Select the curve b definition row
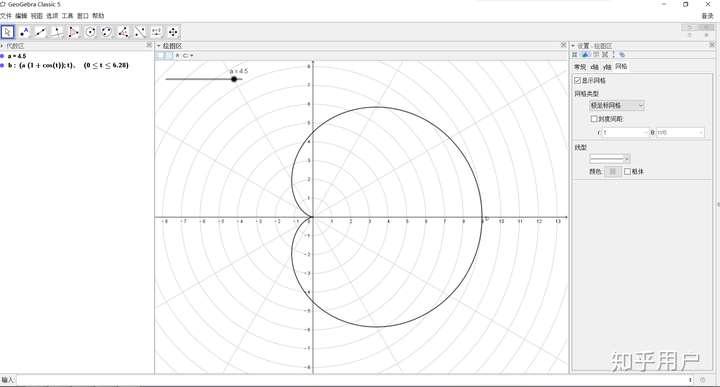Screen dimensions: 720x387 68,65
